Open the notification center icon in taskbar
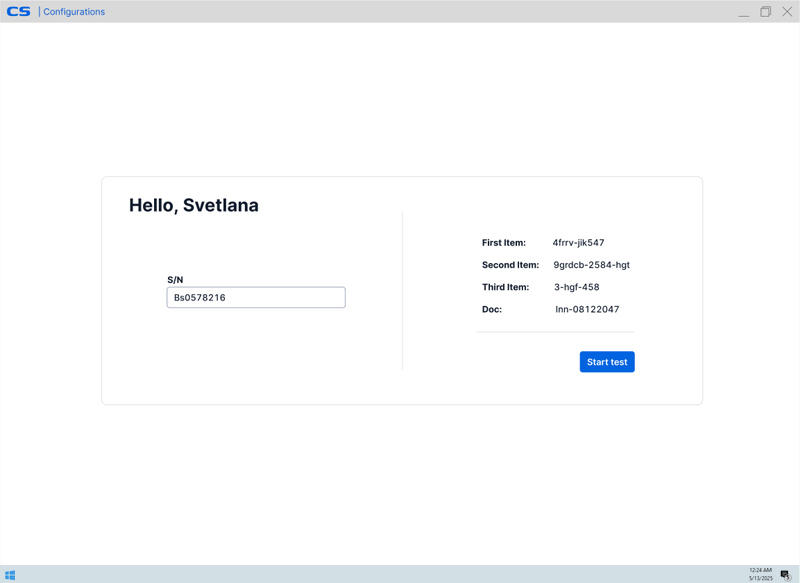The width and height of the screenshot is (800, 583). click(x=785, y=575)
